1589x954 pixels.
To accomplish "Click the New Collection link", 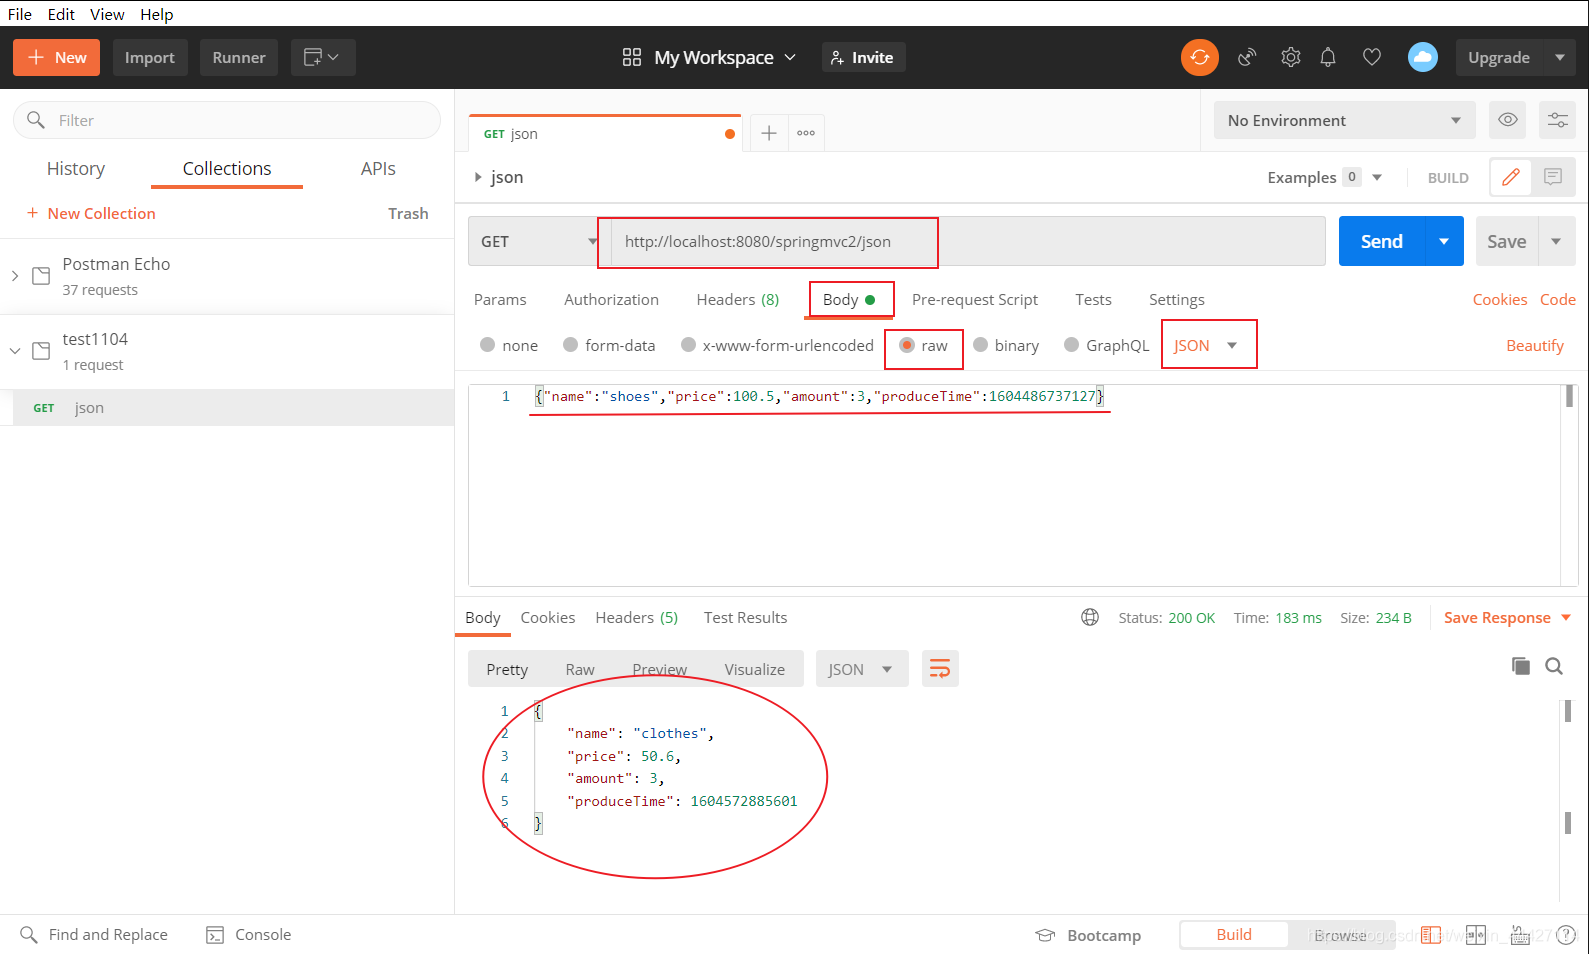I will coord(91,213).
